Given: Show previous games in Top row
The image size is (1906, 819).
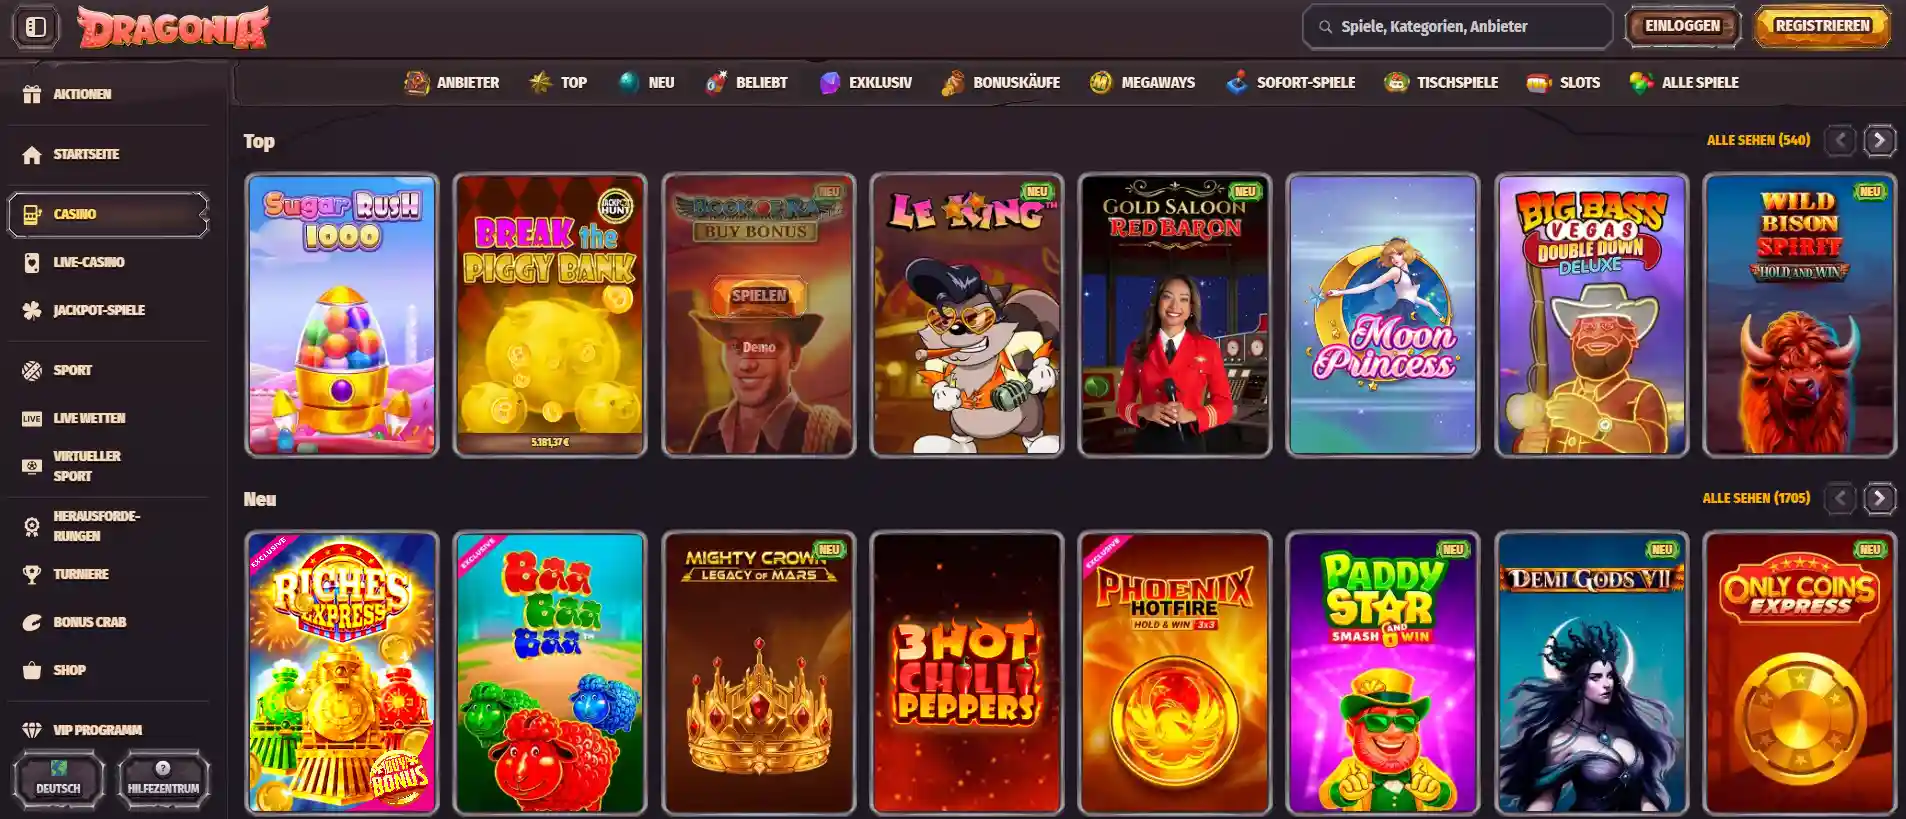Looking at the screenshot, I should (x=1840, y=140).
